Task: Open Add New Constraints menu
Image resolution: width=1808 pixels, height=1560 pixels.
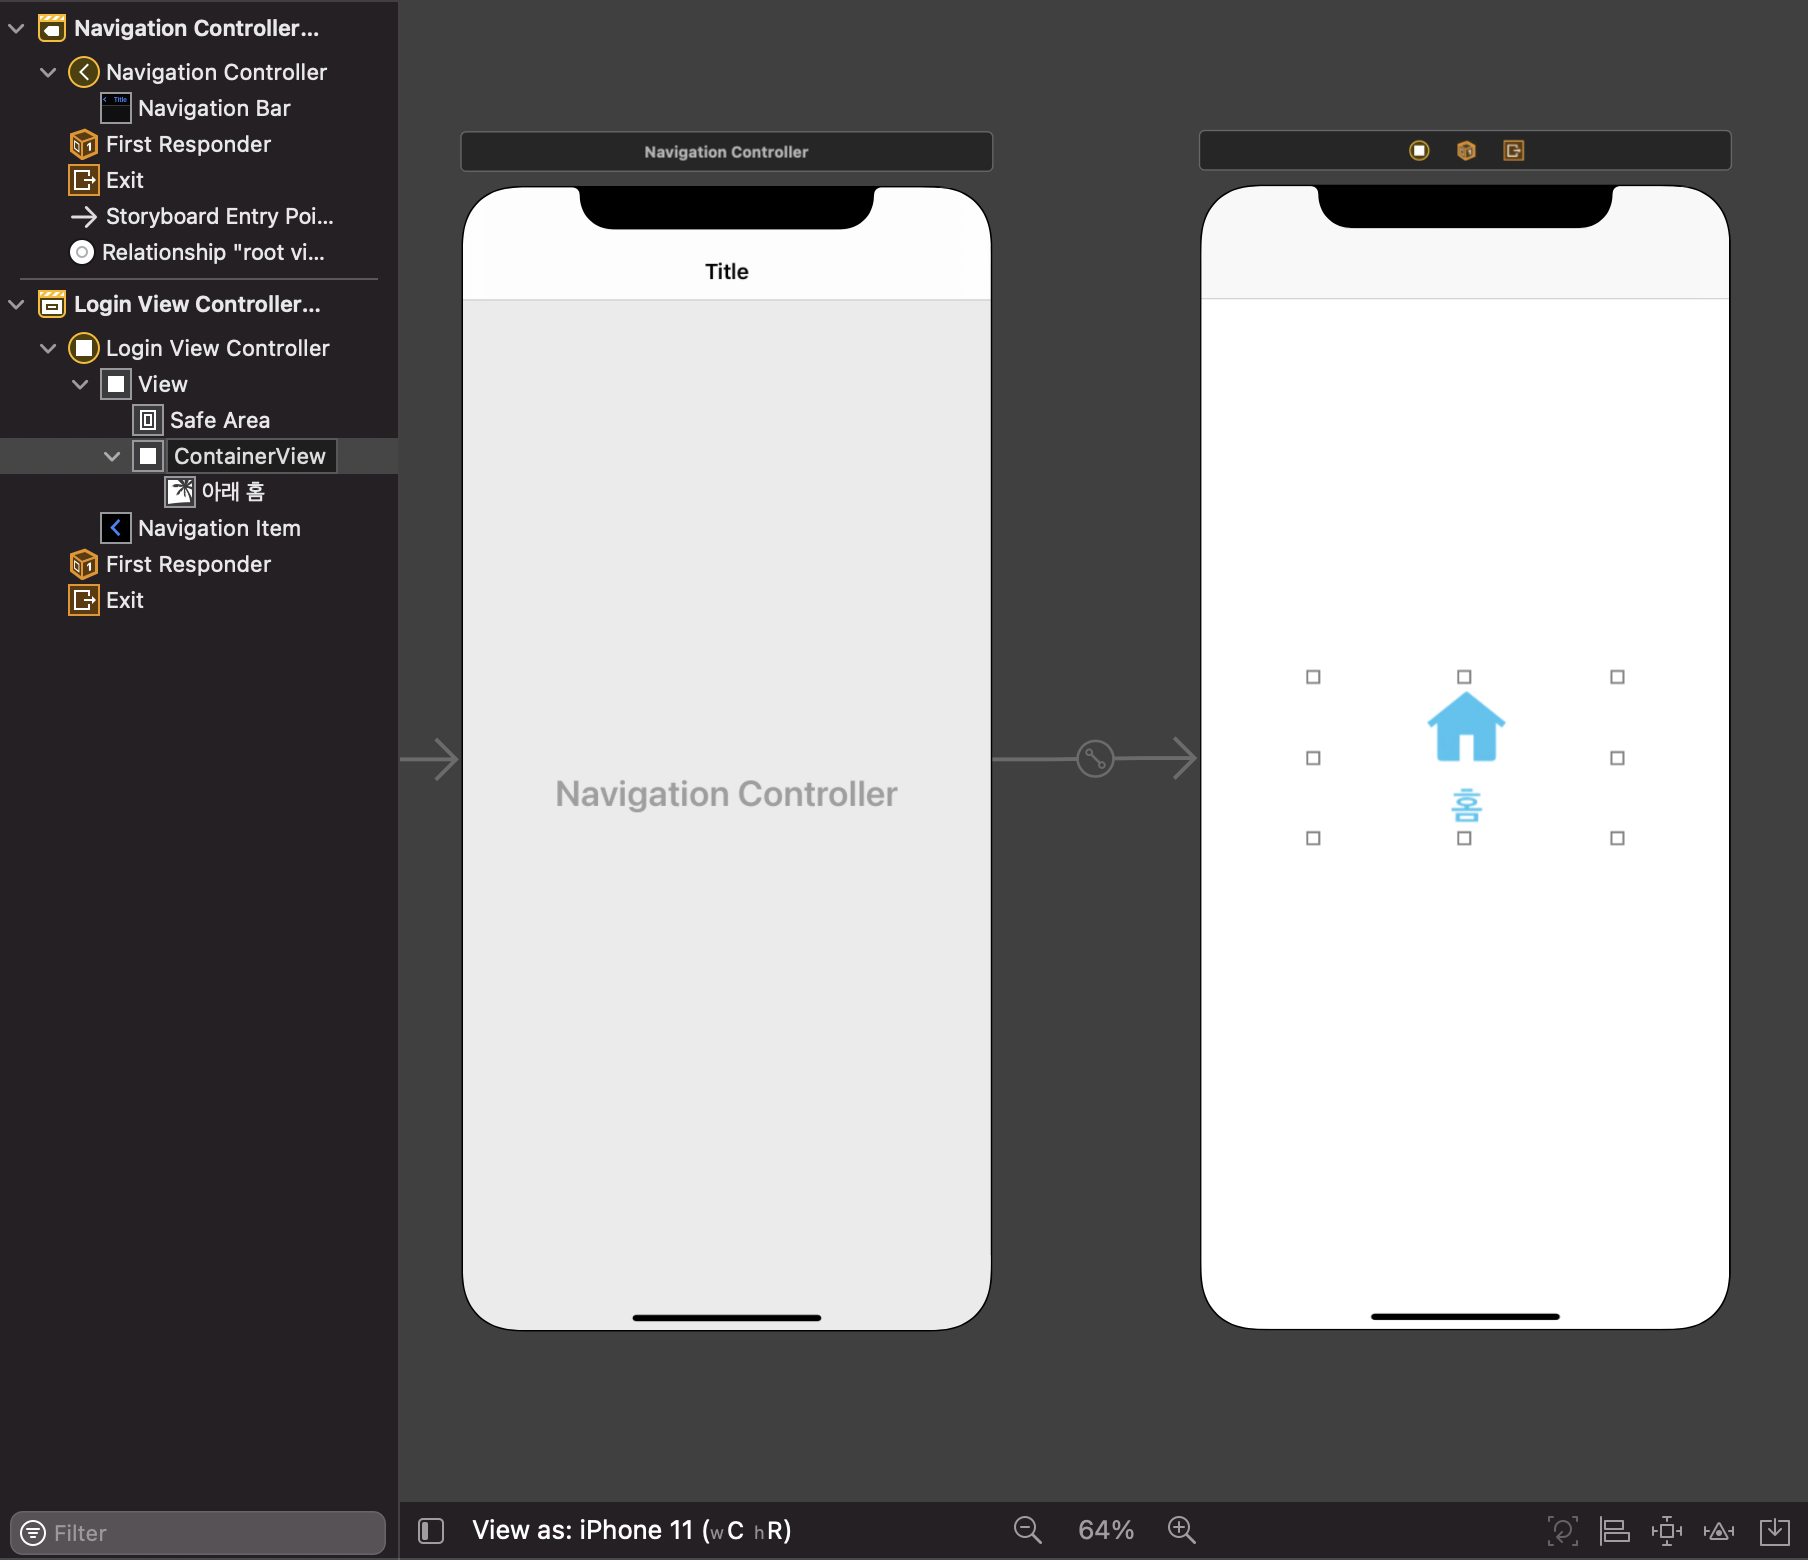Action: tap(1667, 1530)
